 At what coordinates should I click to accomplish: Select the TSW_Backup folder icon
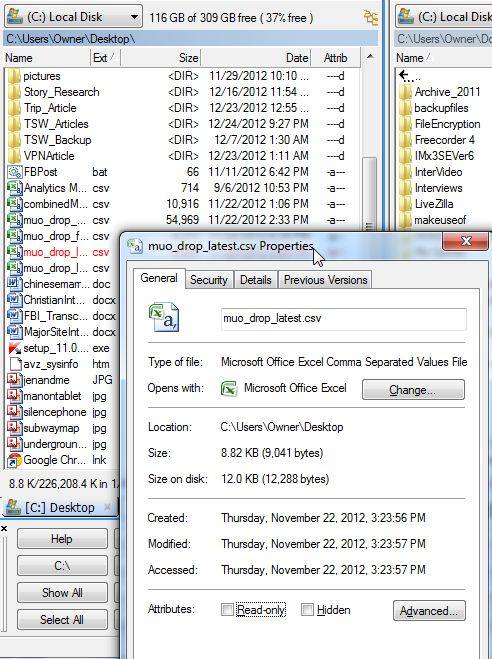[x=14, y=140]
